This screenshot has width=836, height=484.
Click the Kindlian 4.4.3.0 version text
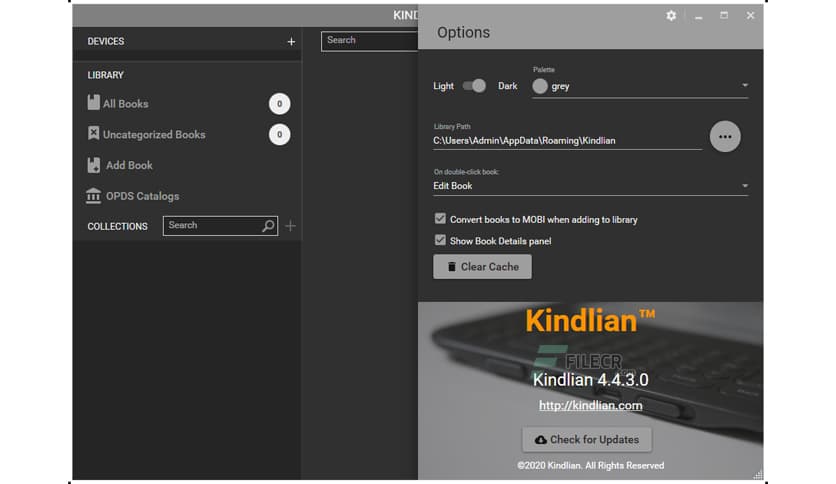590,380
